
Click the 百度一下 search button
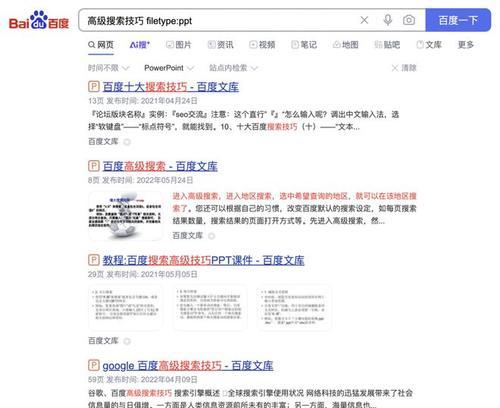click(458, 20)
